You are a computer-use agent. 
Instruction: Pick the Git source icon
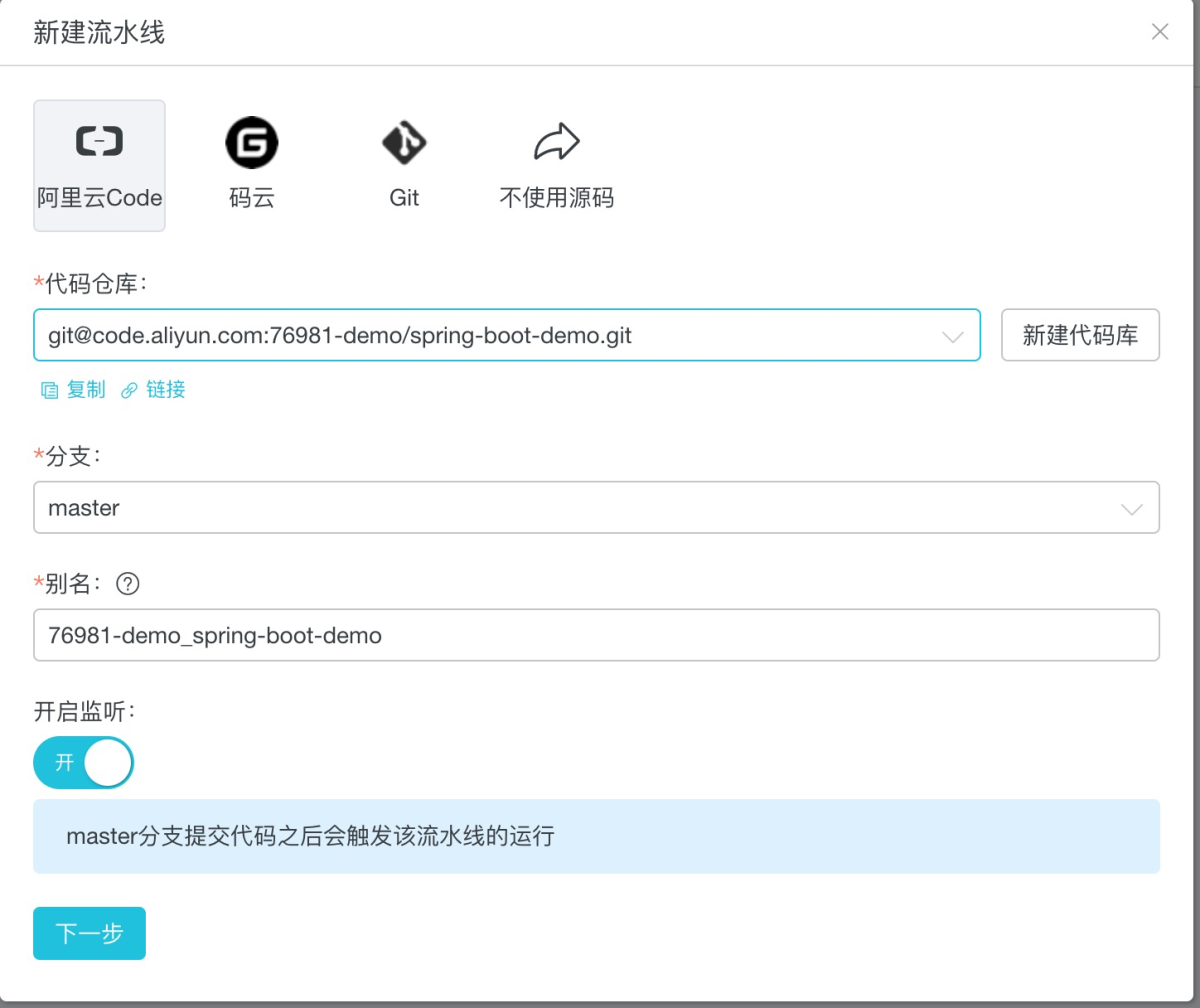point(404,143)
